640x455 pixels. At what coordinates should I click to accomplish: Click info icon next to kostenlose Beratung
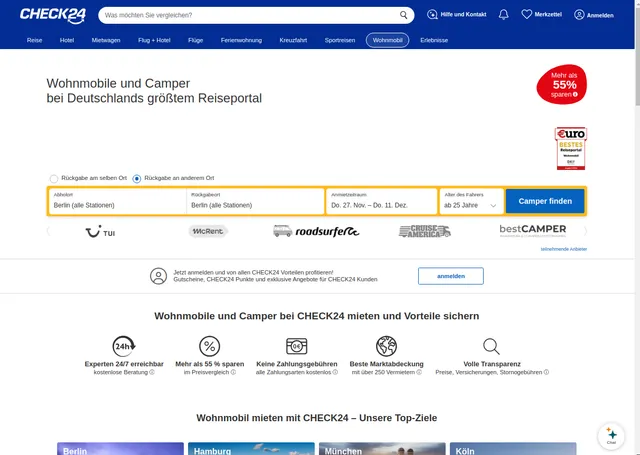tap(152, 372)
